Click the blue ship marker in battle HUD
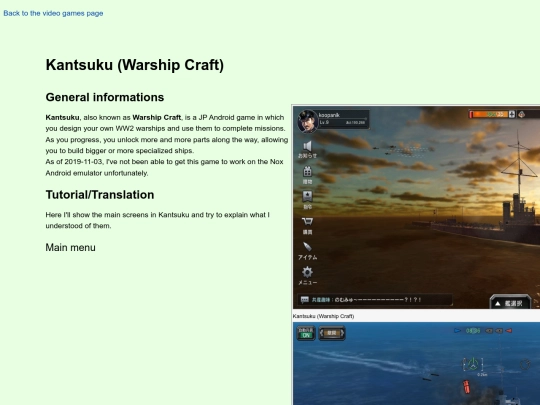The height and width of the screenshot is (405, 540). coord(457,331)
